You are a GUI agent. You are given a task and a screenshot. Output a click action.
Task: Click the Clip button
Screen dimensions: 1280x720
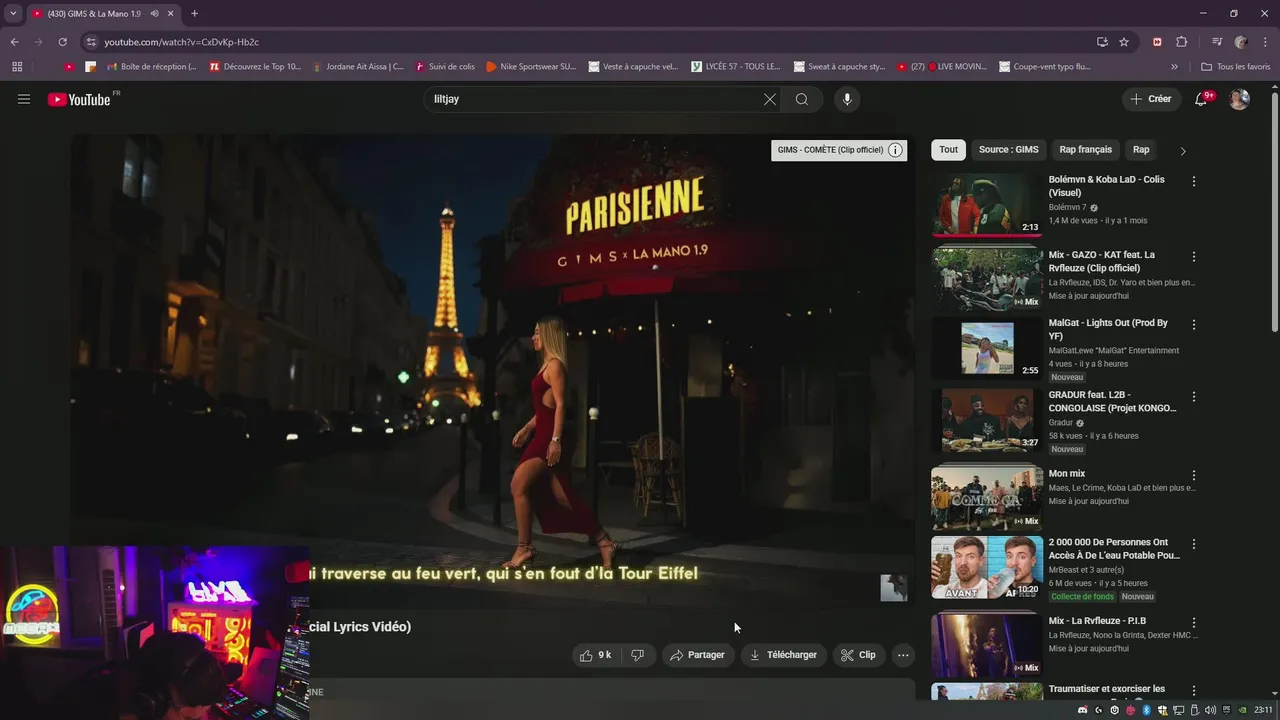858,655
